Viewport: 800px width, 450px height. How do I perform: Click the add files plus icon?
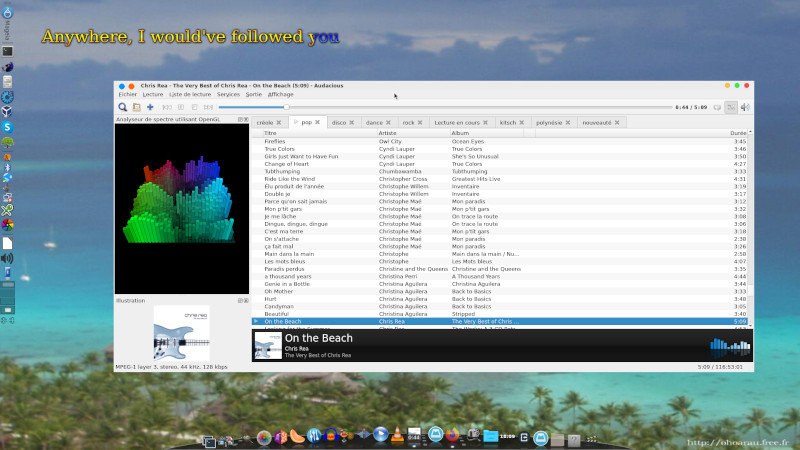[150, 107]
